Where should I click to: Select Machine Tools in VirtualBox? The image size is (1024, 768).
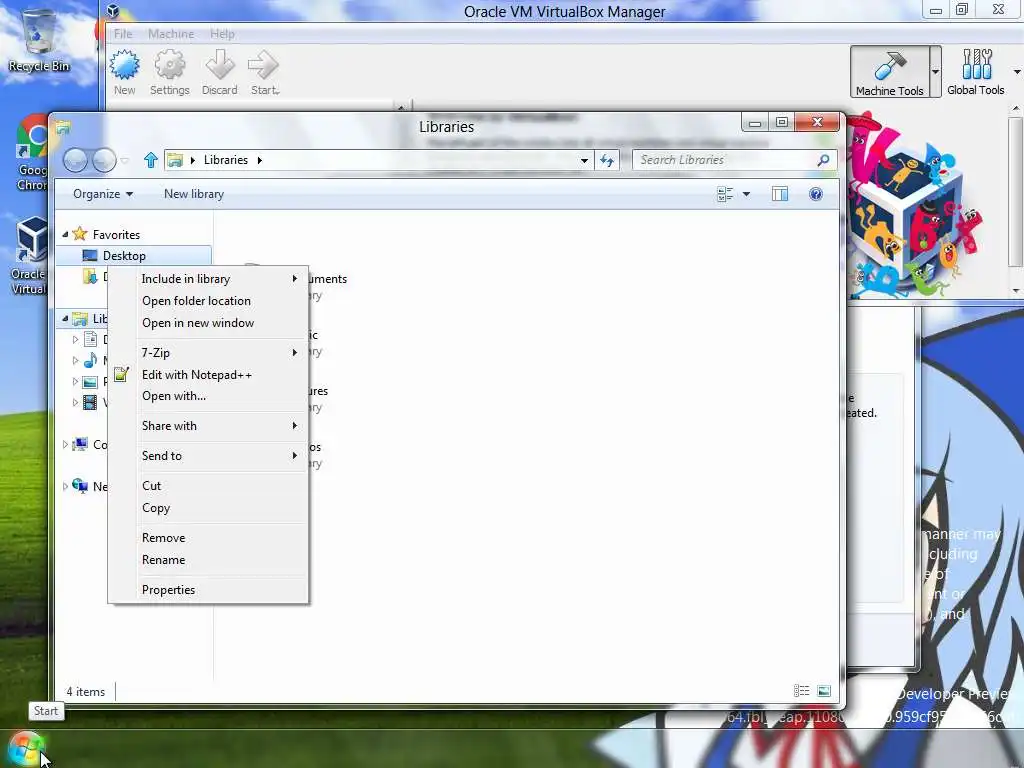pyautogui.click(x=889, y=72)
